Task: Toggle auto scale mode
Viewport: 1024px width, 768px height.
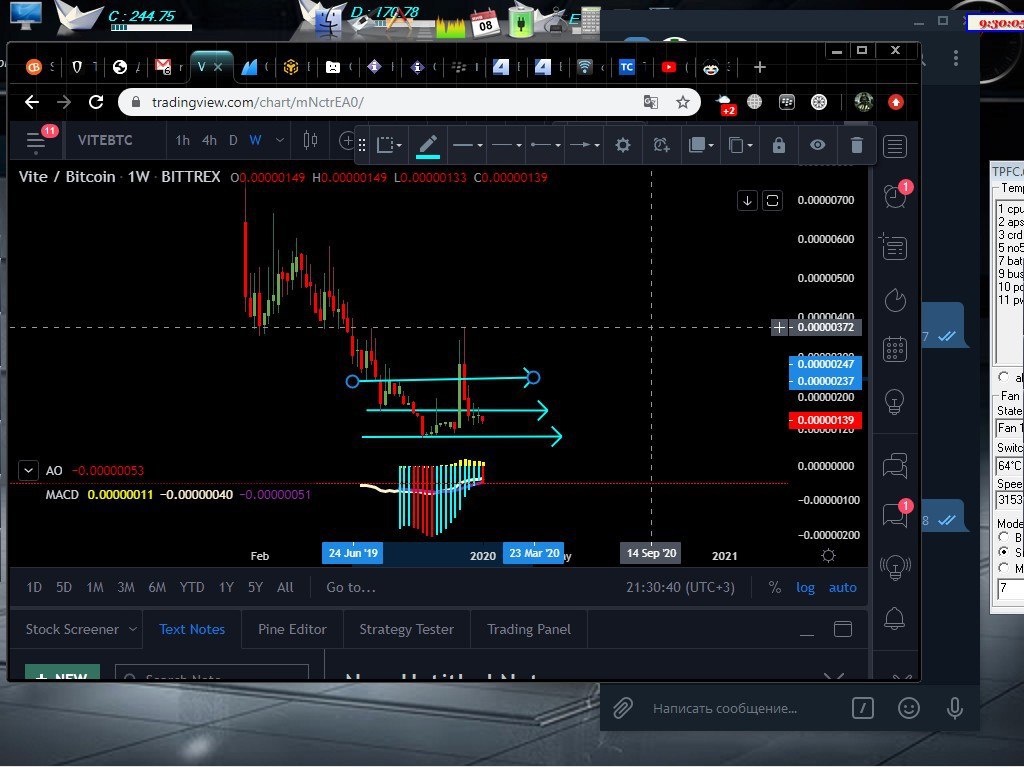Action: pyautogui.click(x=842, y=588)
